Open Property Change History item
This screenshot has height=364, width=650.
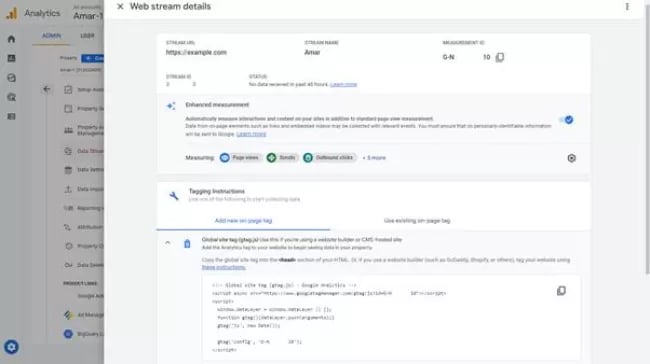tap(83, 246)
